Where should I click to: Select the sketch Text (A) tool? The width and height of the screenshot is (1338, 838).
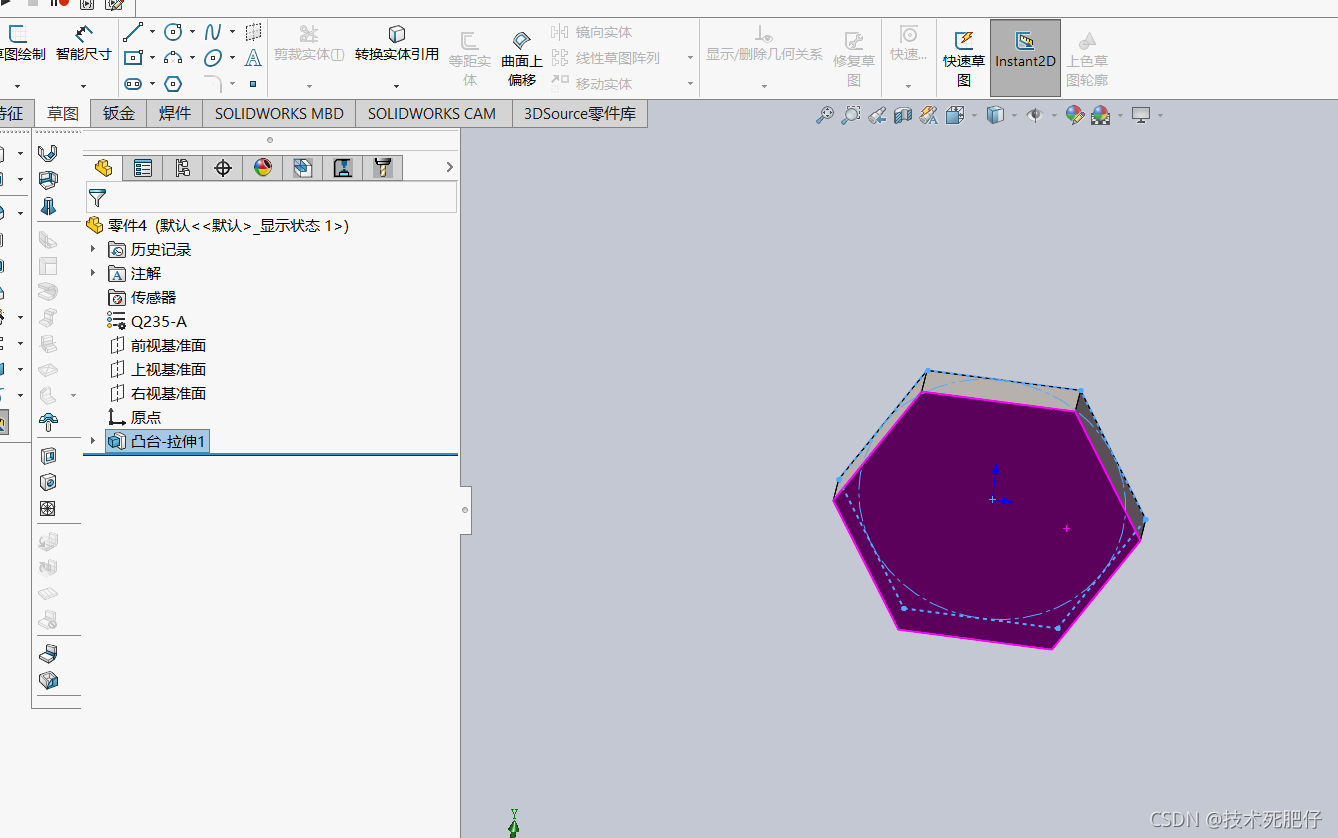(253, 58)
